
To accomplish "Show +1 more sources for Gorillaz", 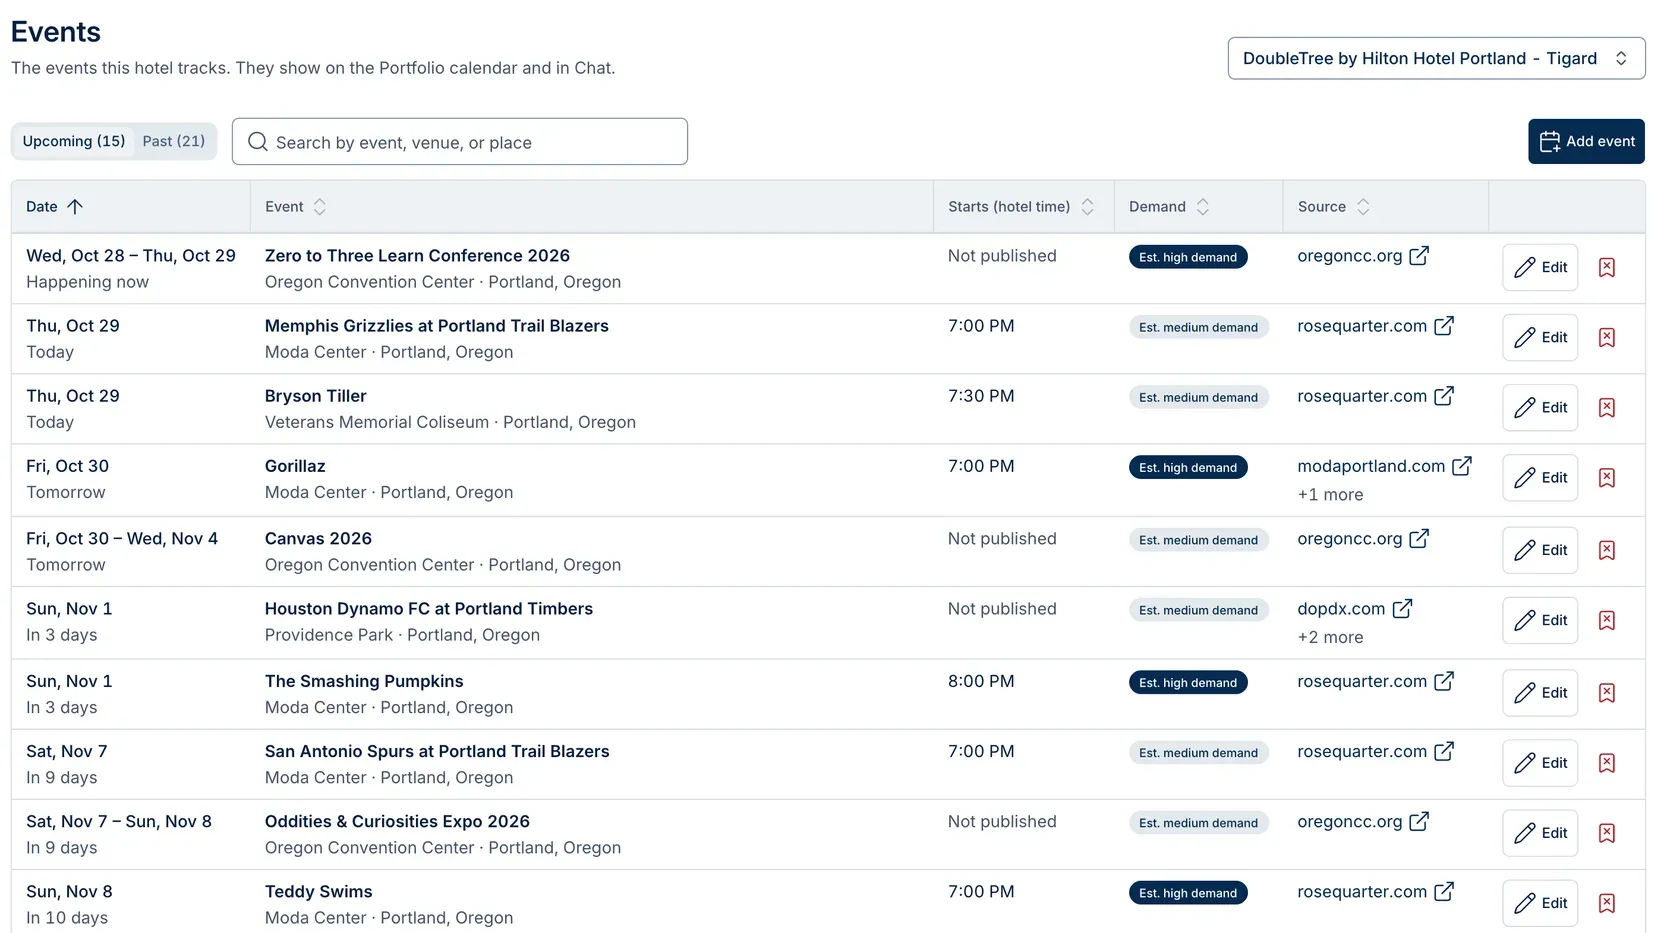I will coord(1330,495).
